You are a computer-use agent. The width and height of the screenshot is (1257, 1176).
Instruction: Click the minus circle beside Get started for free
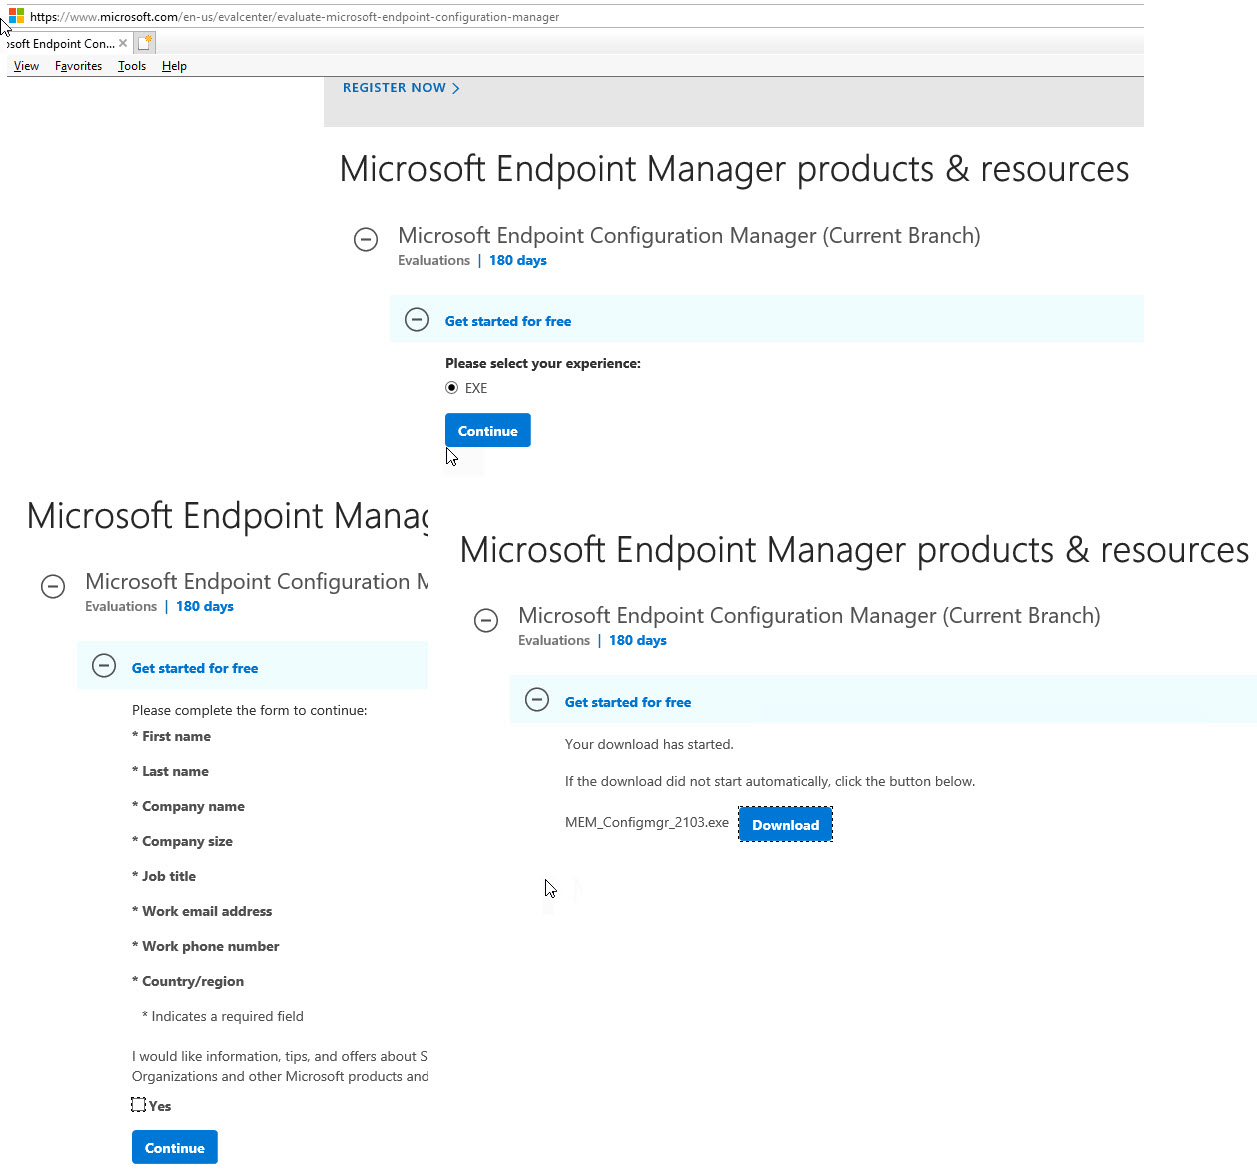click(x=417, y=319)
